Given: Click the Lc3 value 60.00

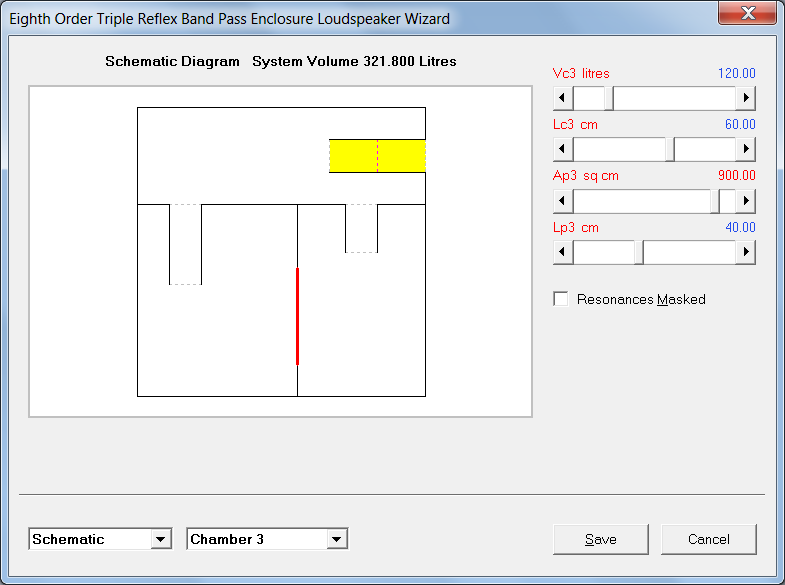Looking at the screenshot, I should 740,124.
